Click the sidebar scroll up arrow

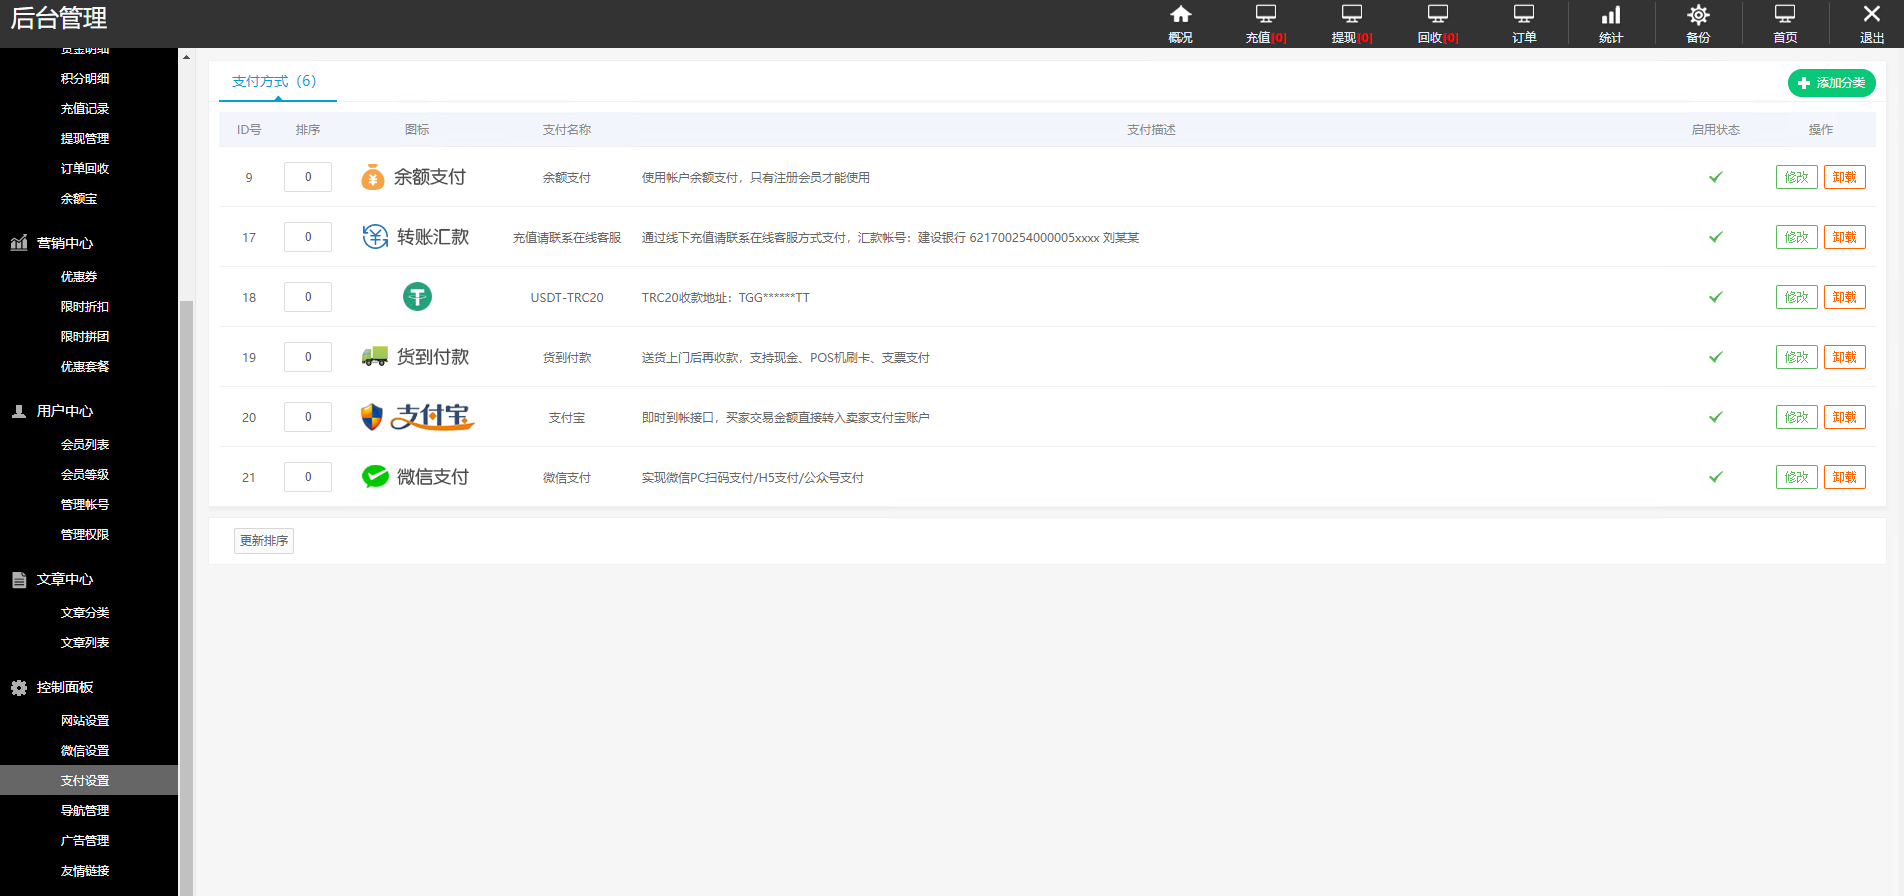(186, 57)
